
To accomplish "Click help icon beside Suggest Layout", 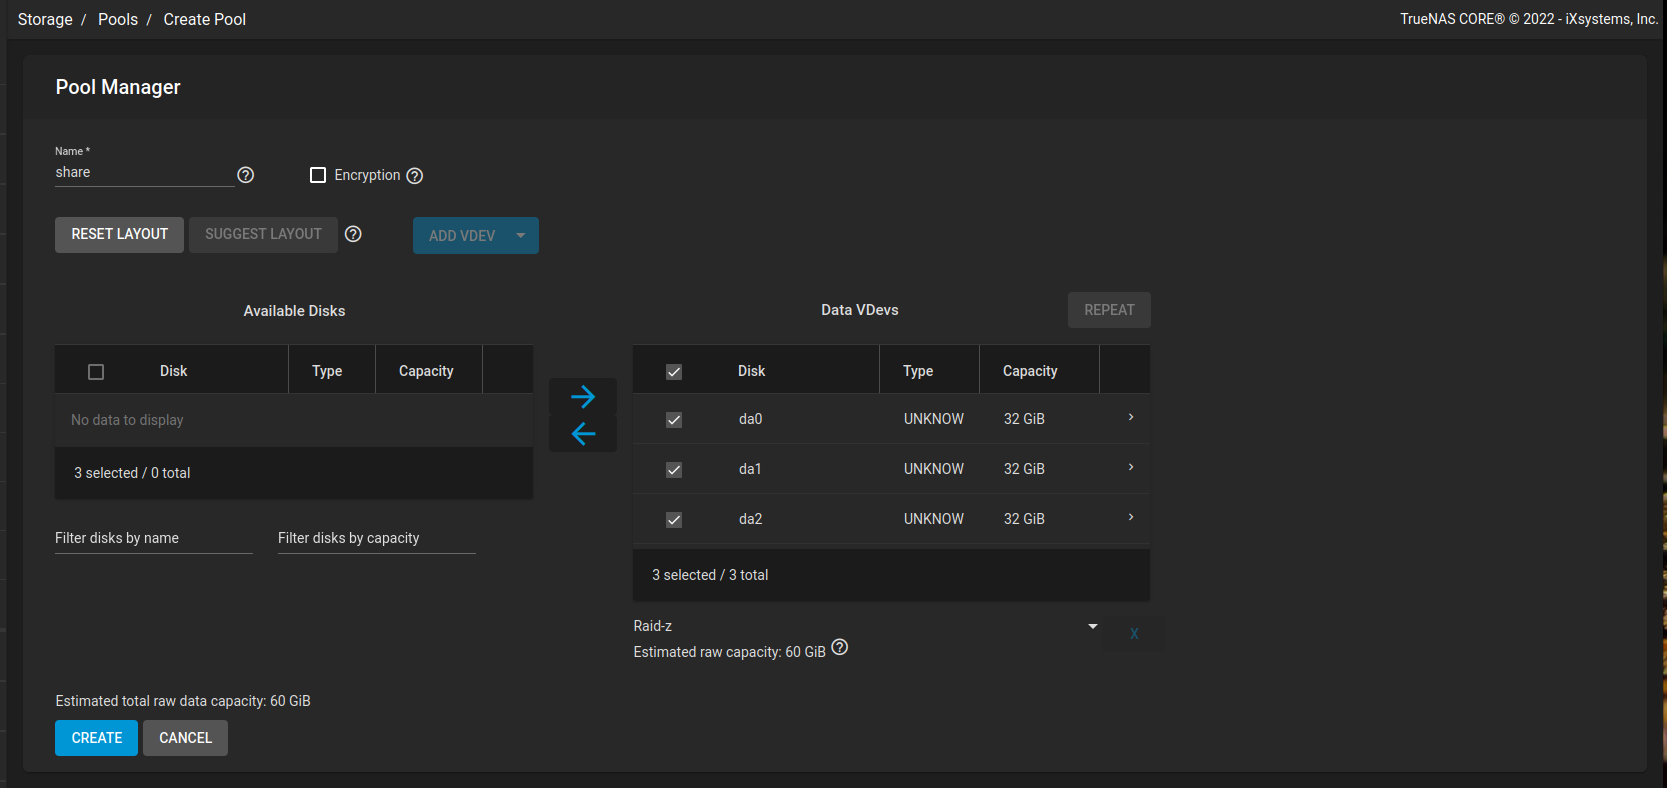I will [353, 234].
